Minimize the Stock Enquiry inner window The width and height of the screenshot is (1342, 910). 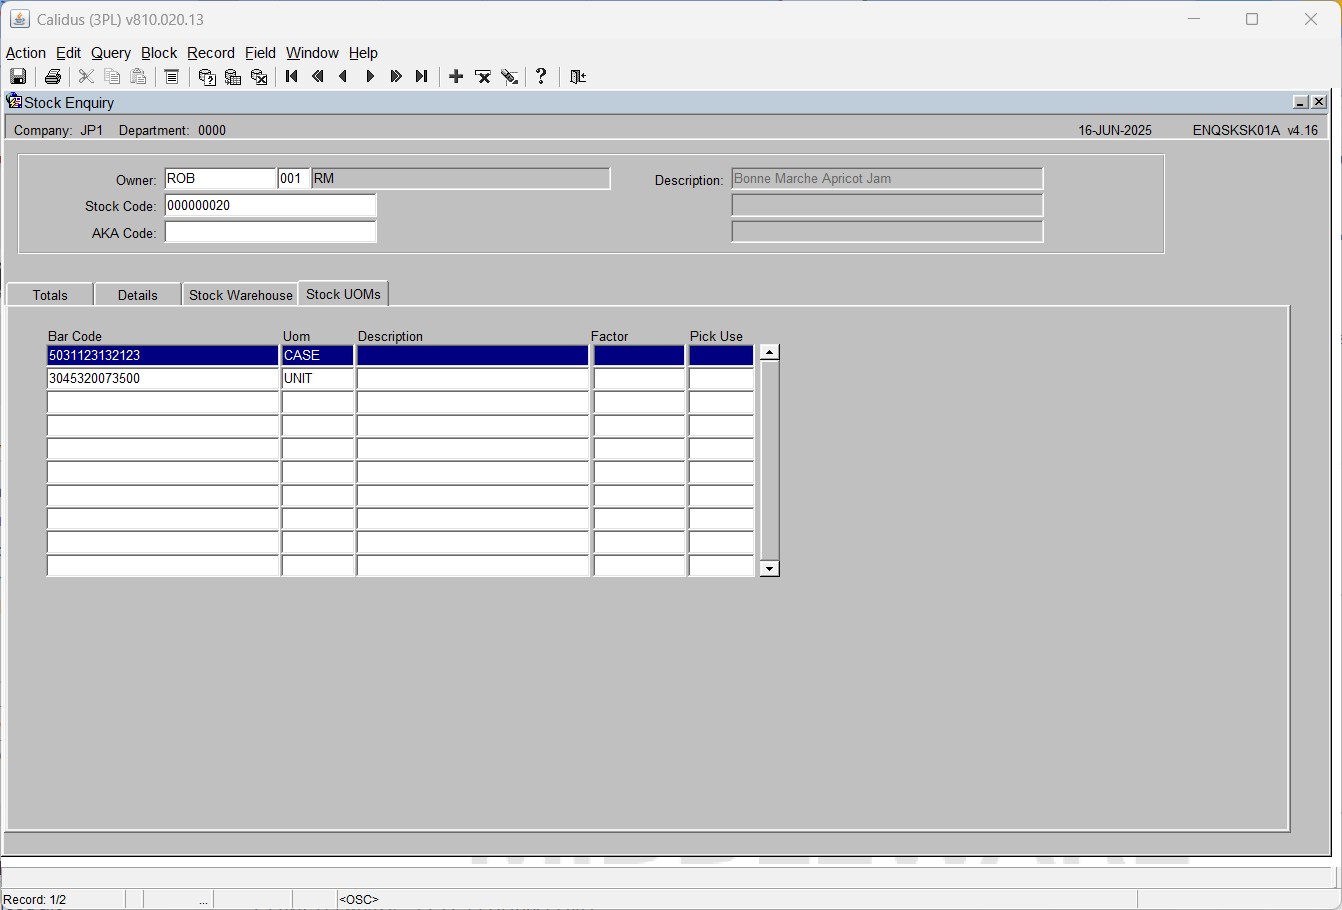(1300, 102)
